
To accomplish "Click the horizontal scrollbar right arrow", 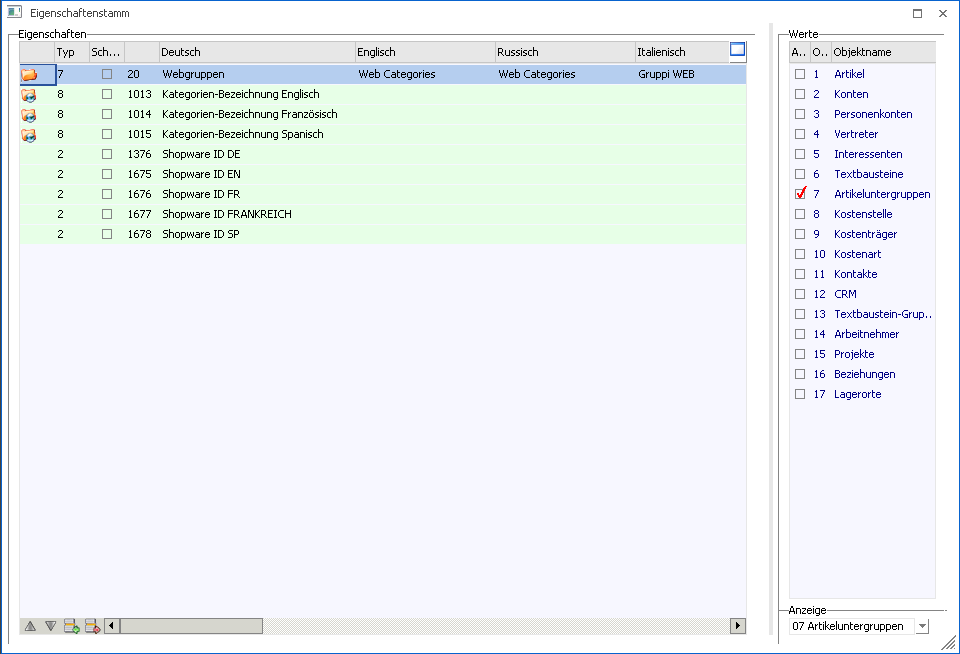I will tap(738, 626).
